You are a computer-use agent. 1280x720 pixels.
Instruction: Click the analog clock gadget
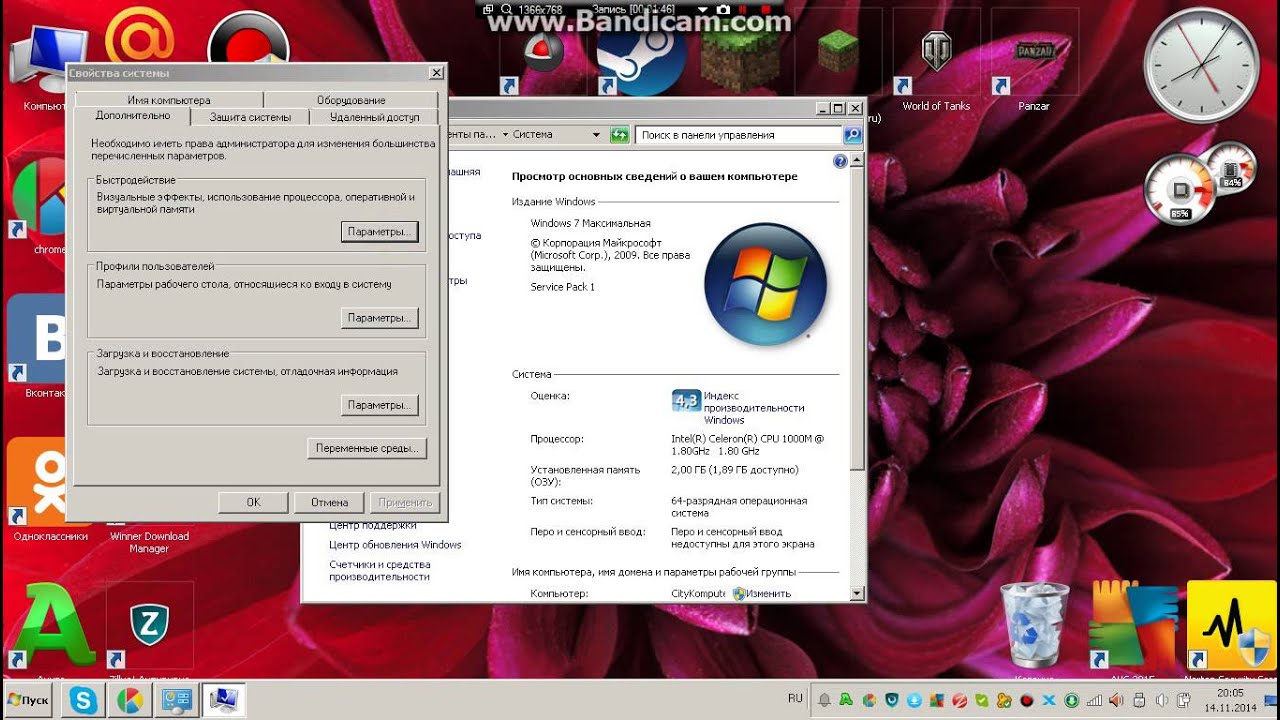[x=1200, y=67]
